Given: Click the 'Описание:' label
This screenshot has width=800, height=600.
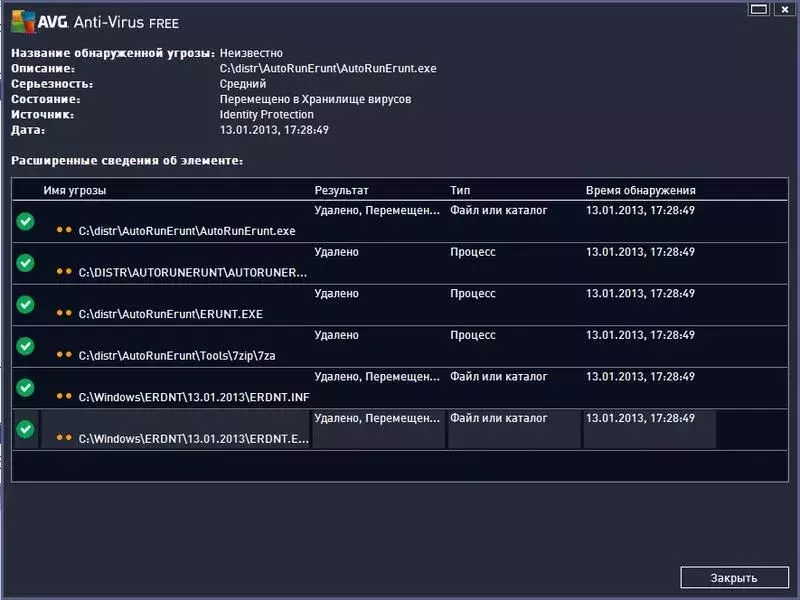Looking at the screenshot, I should [43, 68].
